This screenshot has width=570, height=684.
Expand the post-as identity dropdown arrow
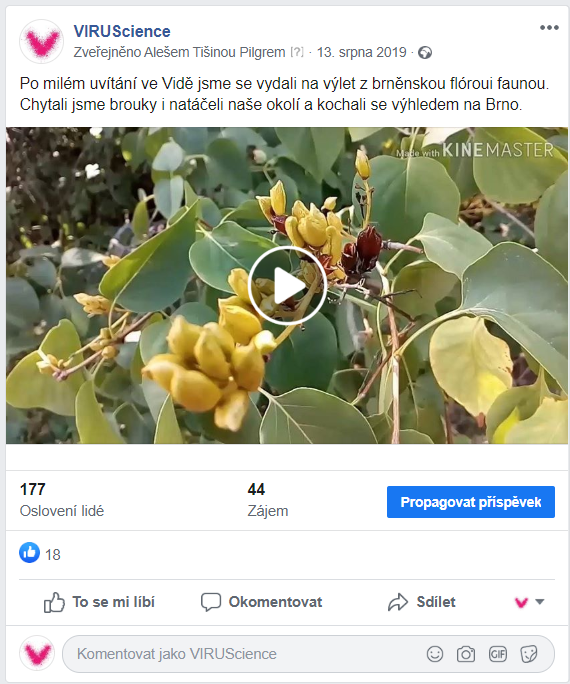point(539,602)
